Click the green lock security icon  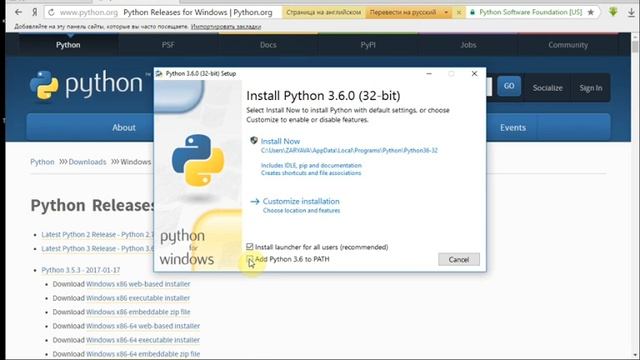coord(473,12)
